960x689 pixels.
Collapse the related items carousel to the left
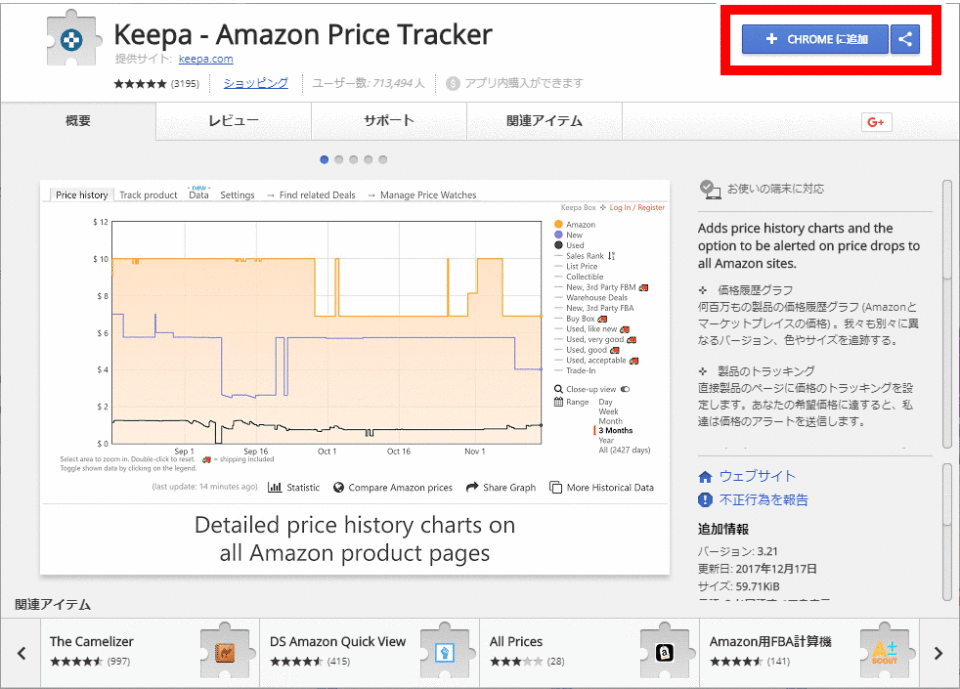[x=21, y=652]
